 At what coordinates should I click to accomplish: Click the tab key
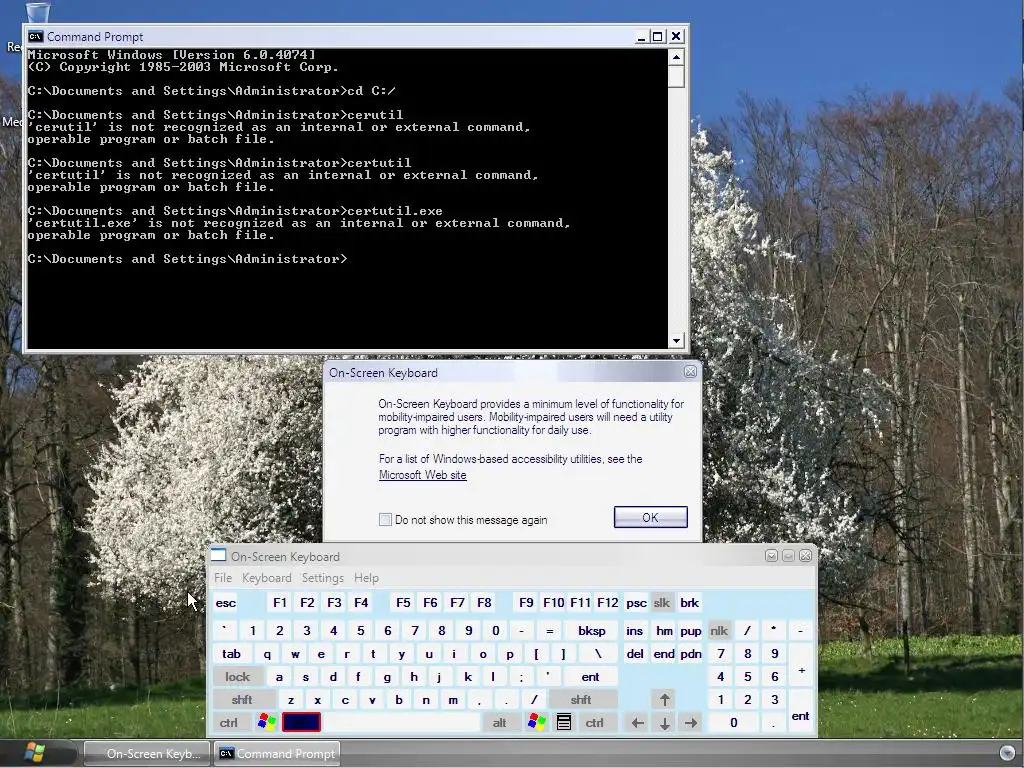tap(231, 654)
